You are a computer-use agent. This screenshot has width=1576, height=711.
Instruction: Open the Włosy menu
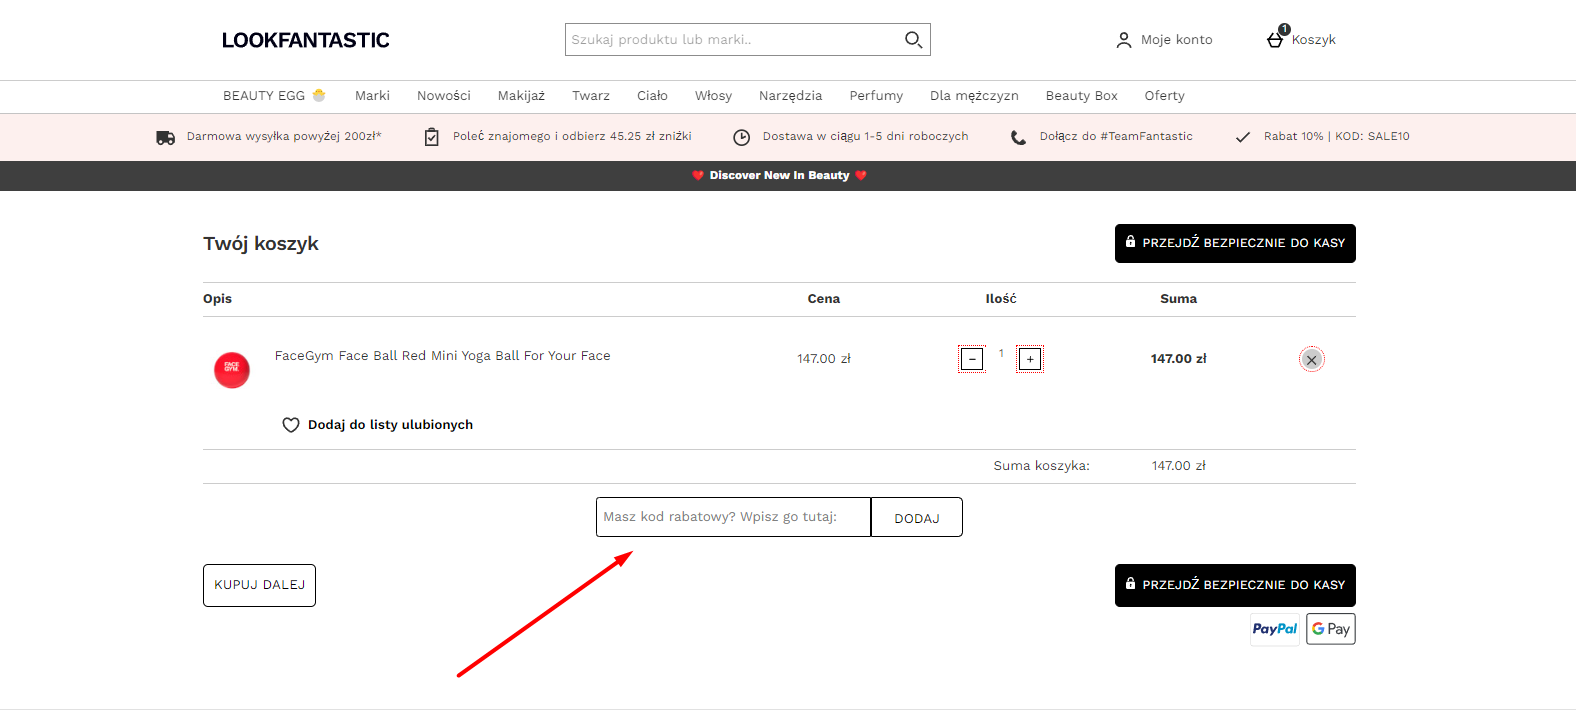click(713, 96)
